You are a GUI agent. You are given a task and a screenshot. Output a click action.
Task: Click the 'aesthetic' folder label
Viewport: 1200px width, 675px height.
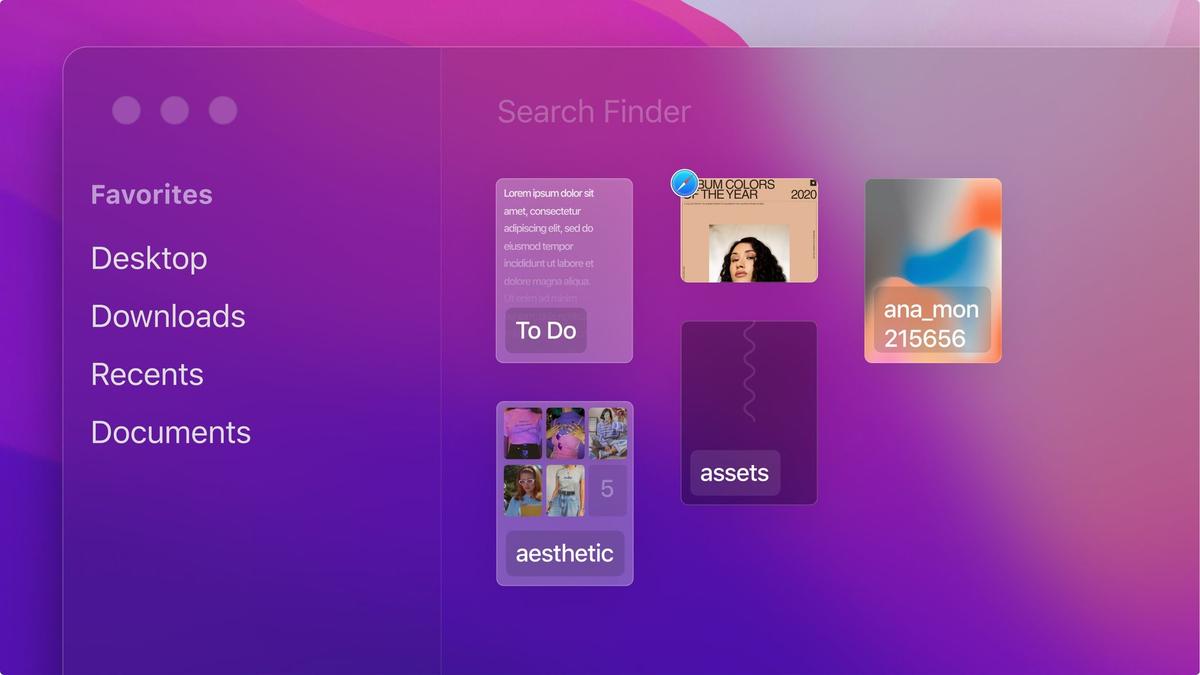click(564, 553)
